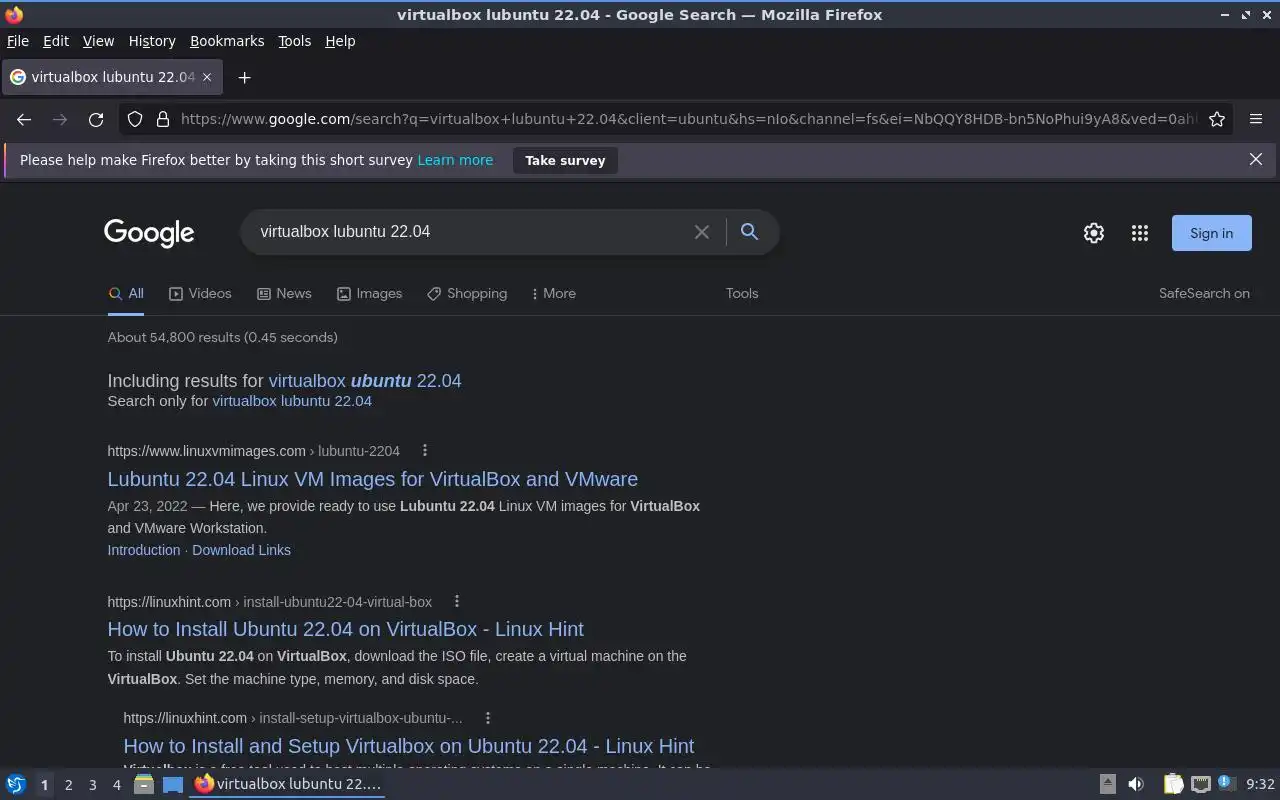Image resolution: width=1280 pixels, height=800 pixels.
Task: Open a new tab with the plus button
Action: coord(244,77)
